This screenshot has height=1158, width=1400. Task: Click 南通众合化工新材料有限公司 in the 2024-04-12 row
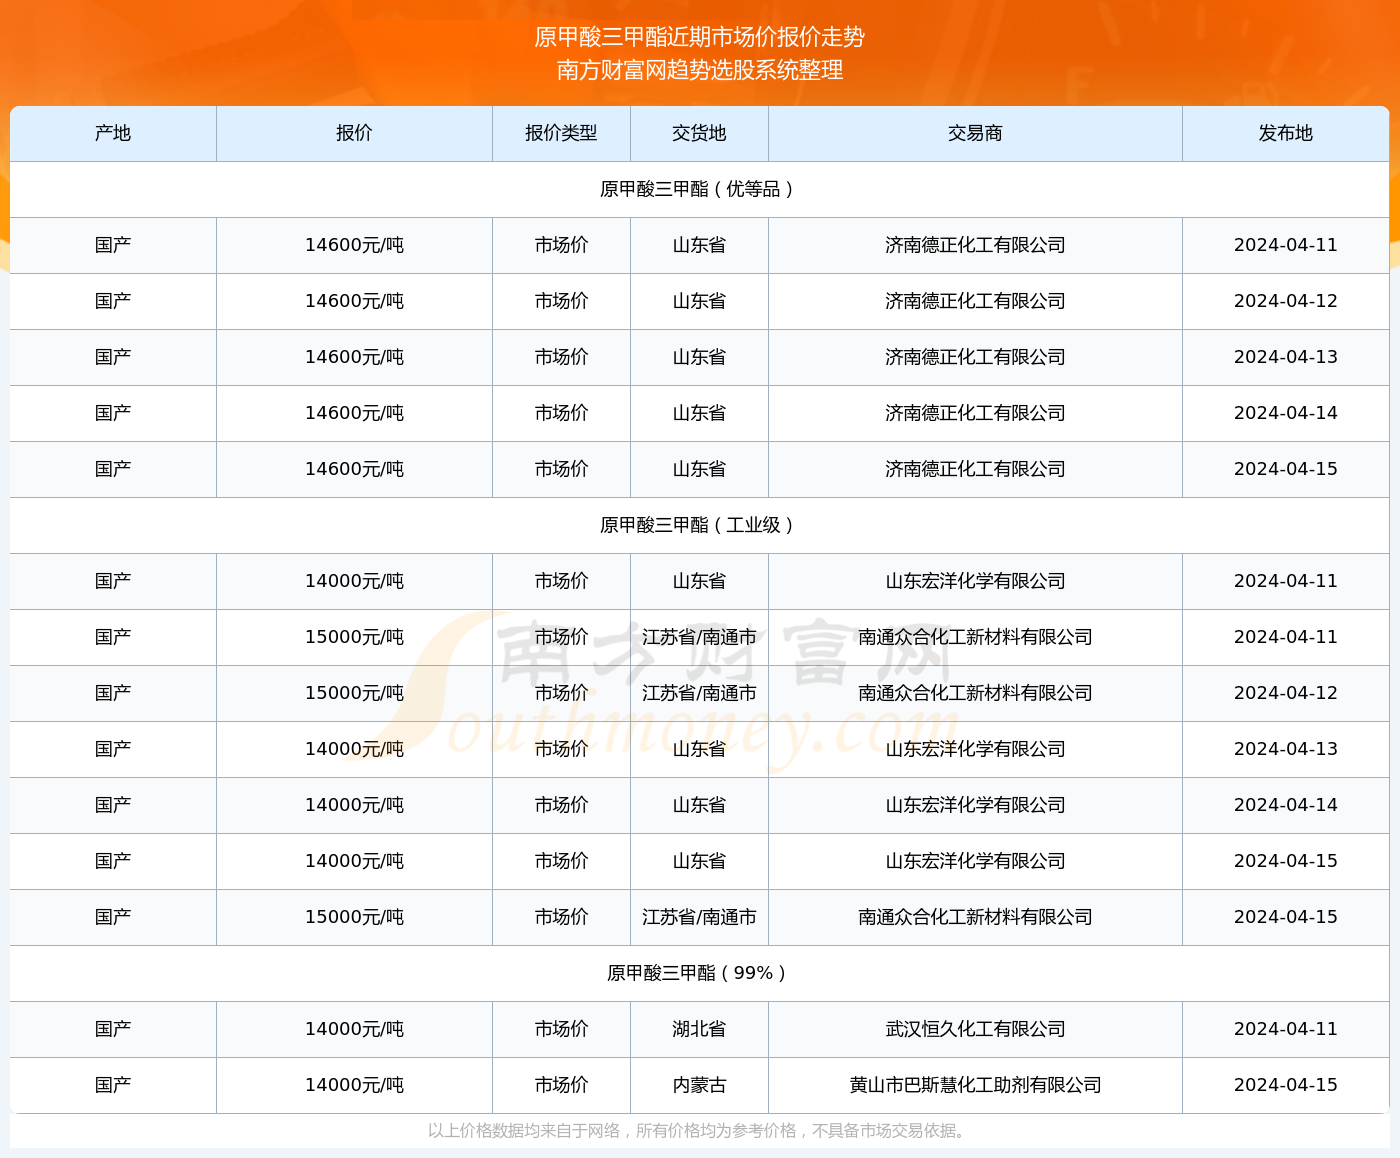[x=975, y=693]
